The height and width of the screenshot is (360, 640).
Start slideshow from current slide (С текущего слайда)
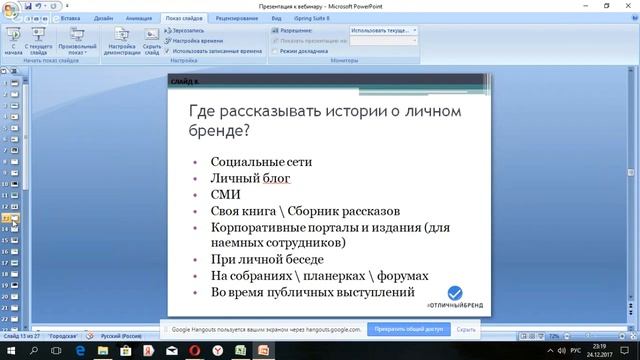38,41
